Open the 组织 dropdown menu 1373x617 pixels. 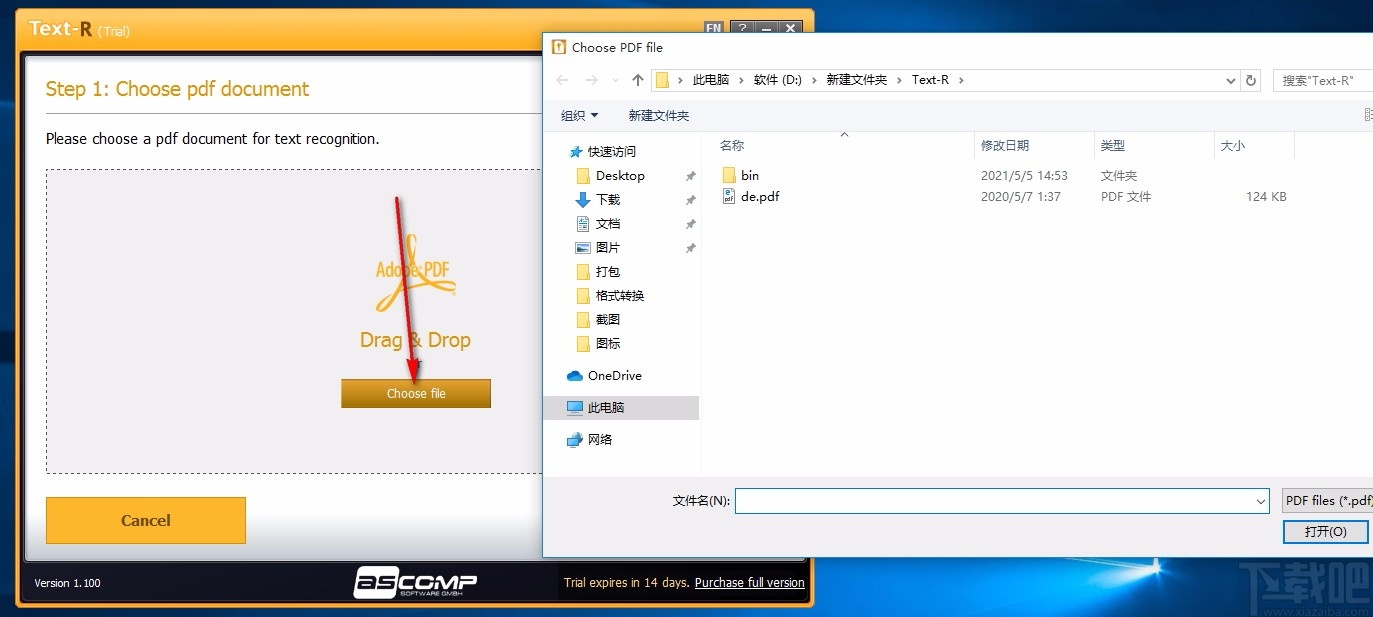click(x=580, y=115)
